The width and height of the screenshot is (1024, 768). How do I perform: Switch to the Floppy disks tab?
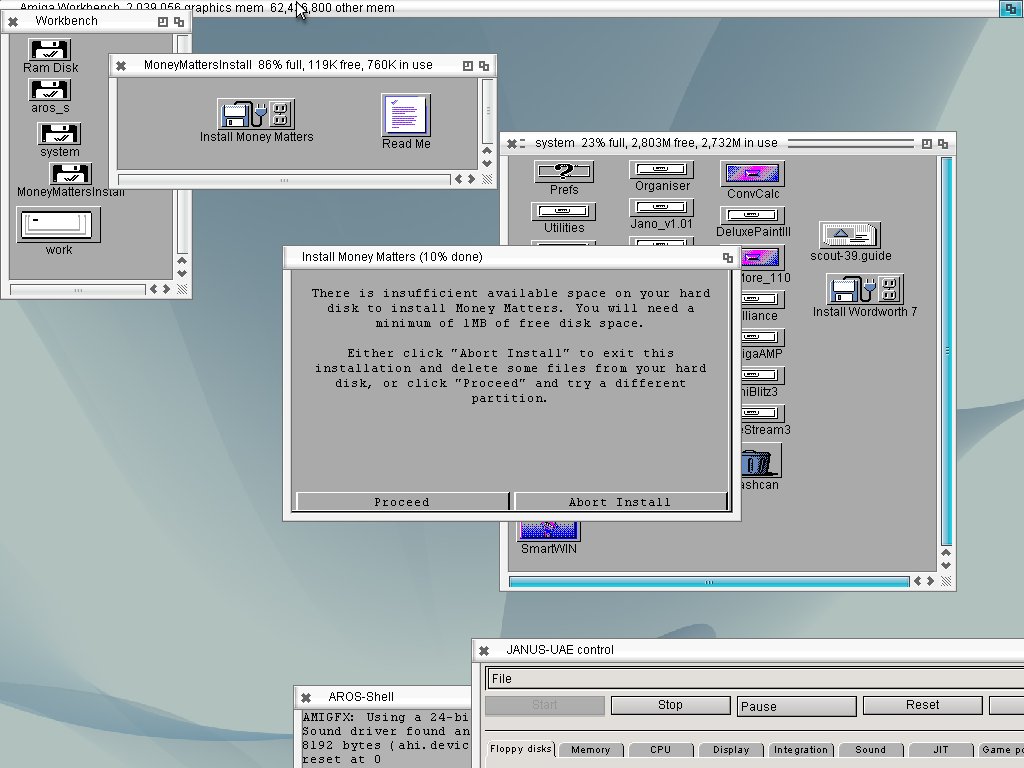(x=520, y=749)
